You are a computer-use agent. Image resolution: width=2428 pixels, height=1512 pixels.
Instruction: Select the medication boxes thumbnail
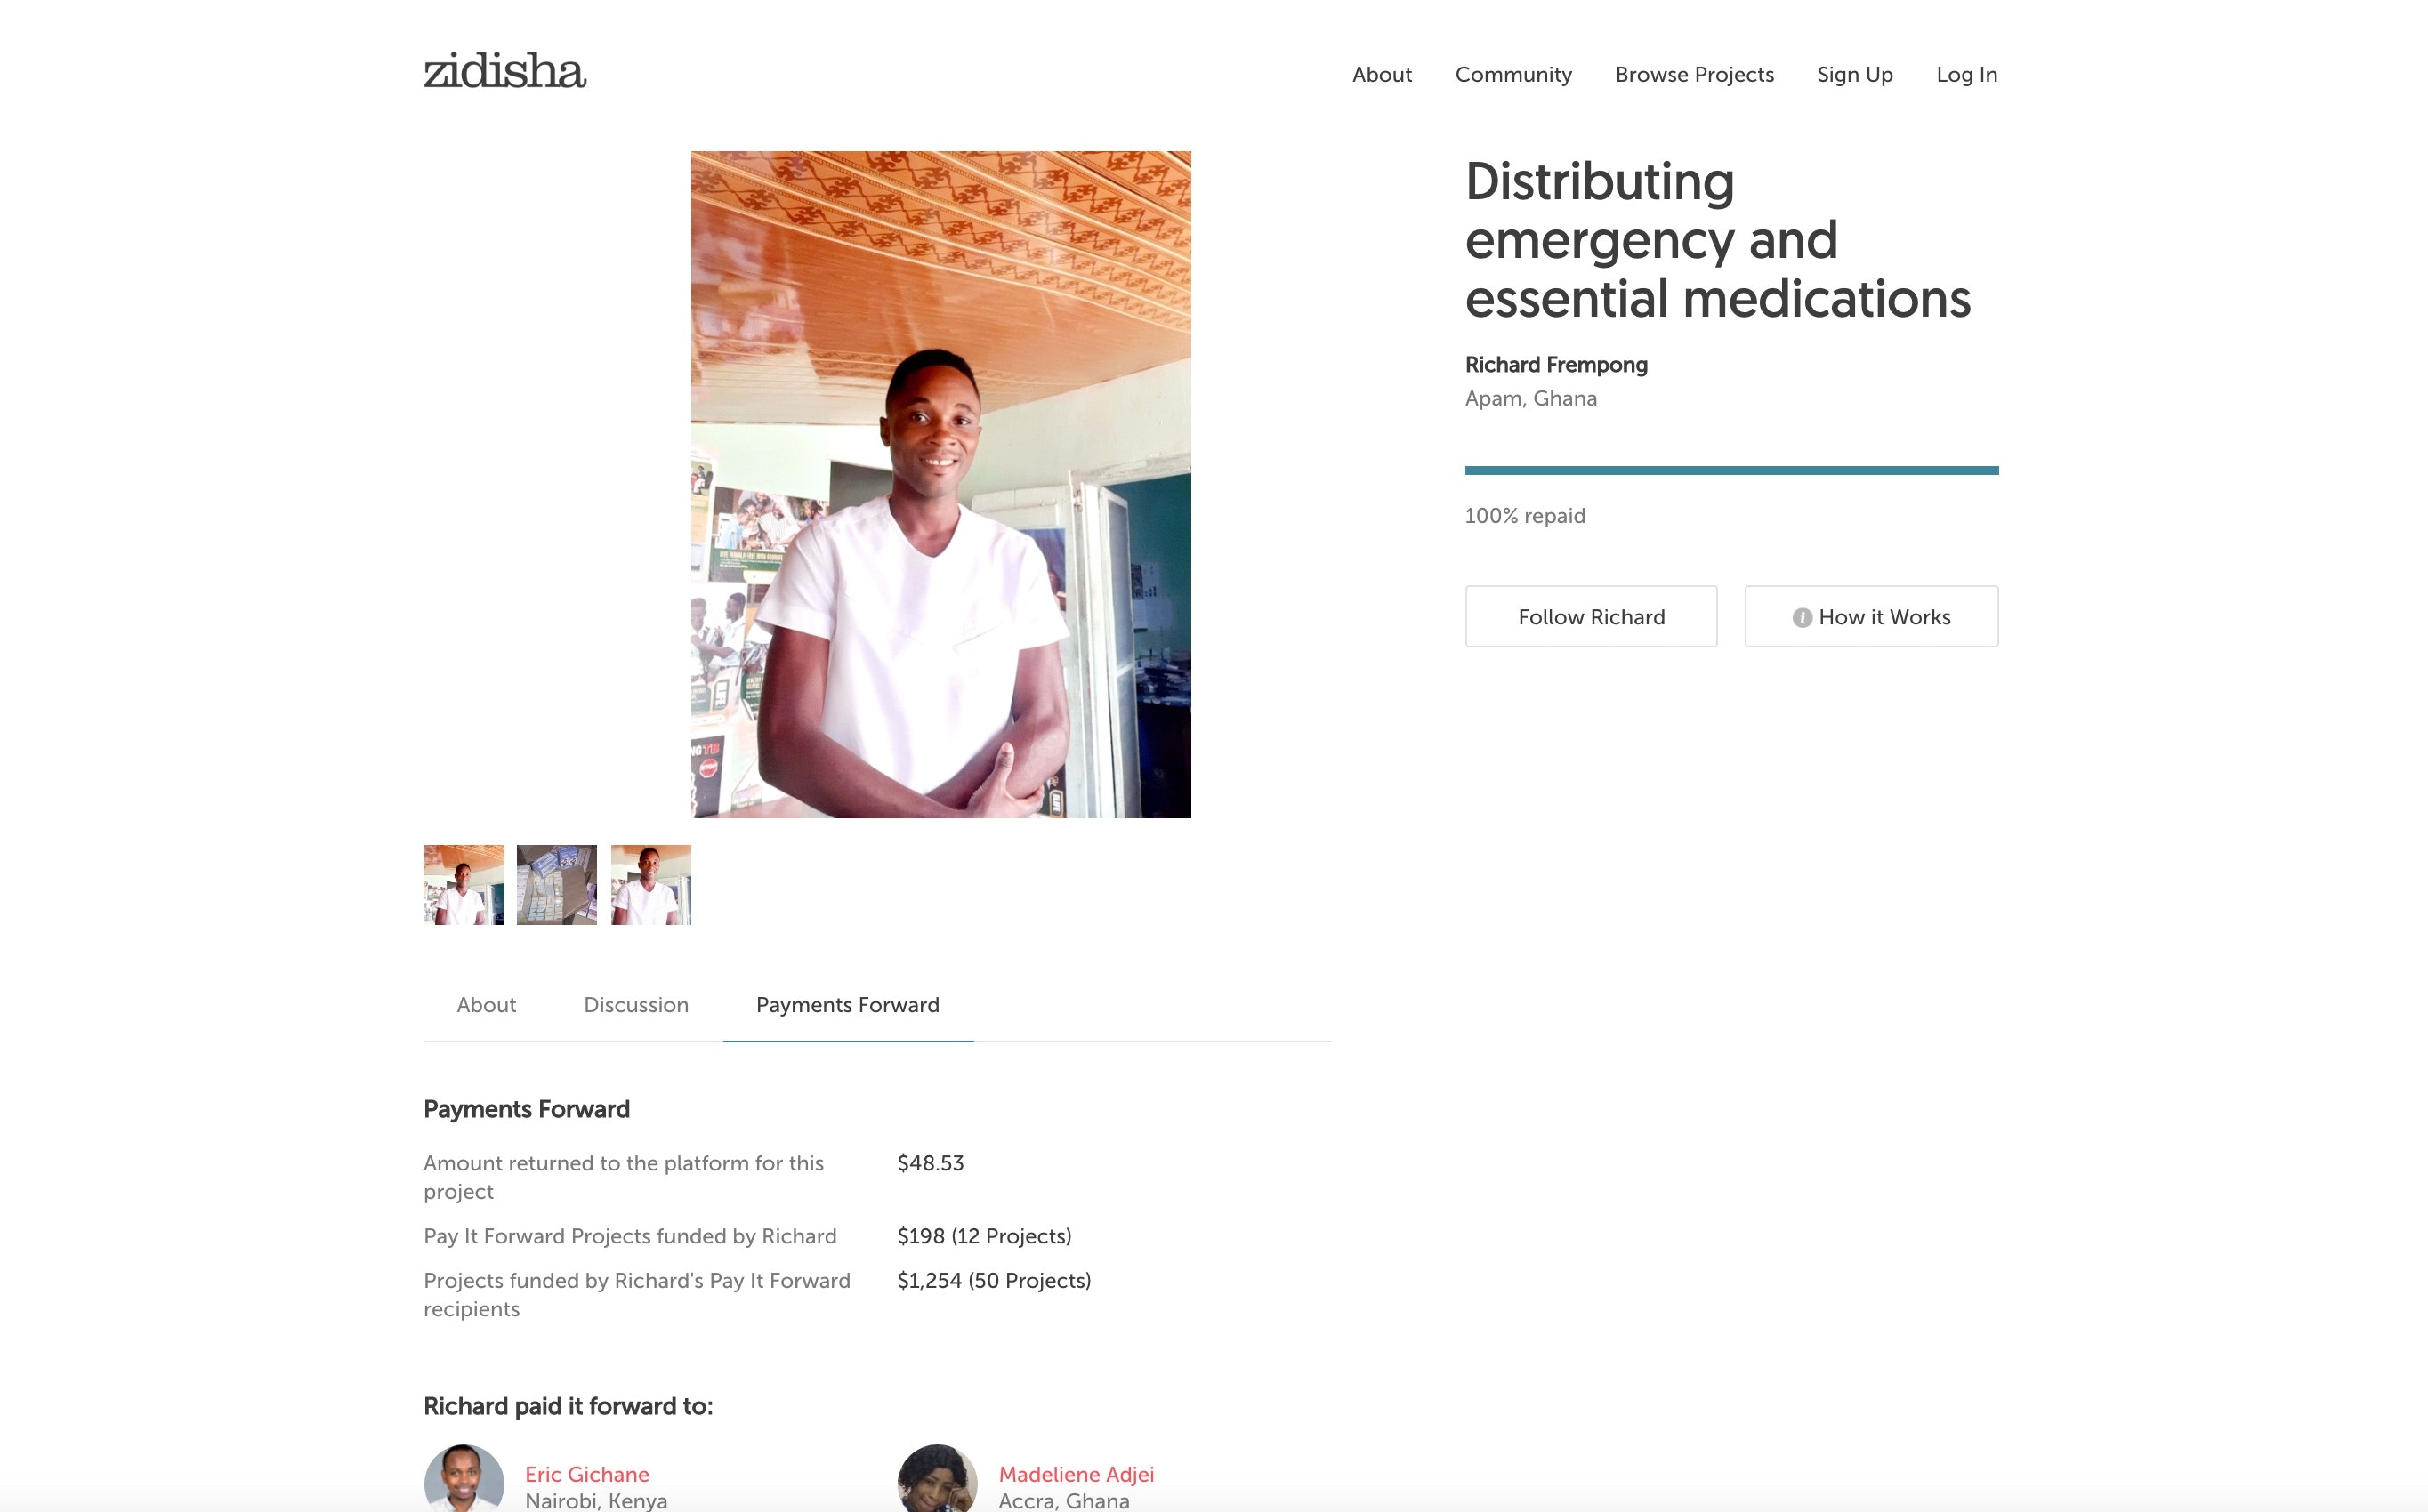pos(557,885)
